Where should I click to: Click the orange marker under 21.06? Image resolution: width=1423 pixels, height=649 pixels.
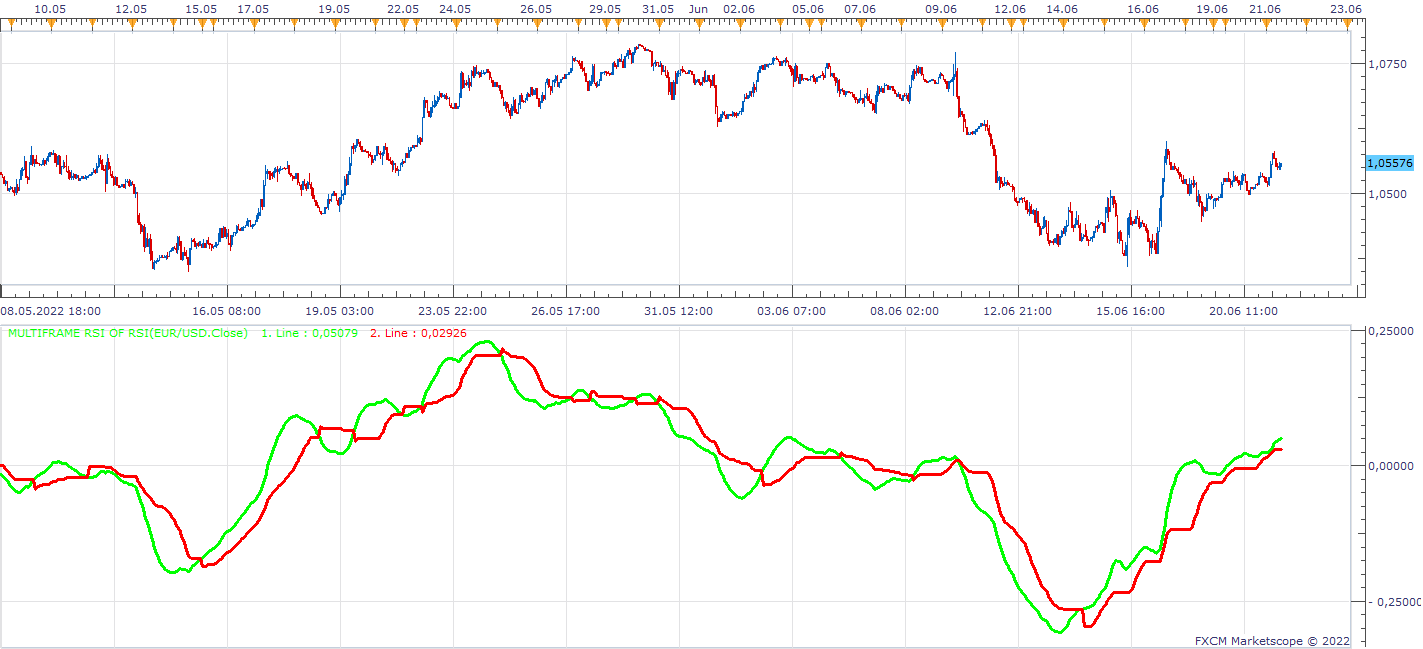click(1265, 22)
